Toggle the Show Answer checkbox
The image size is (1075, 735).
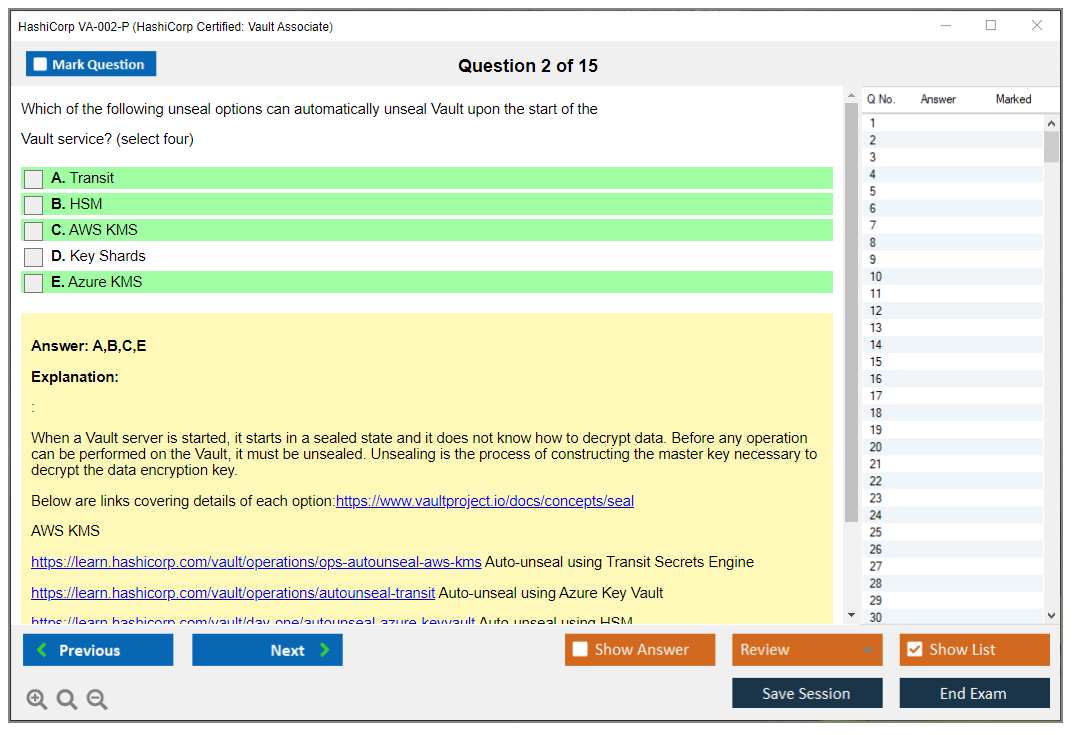pos(581,650)
